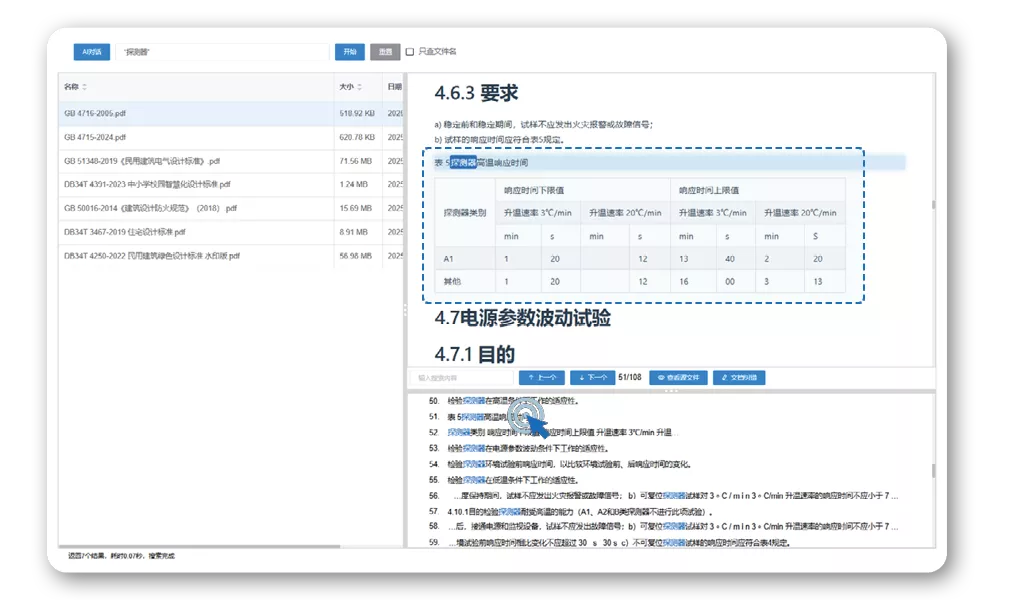Click the rightmost blue document button

739,377
